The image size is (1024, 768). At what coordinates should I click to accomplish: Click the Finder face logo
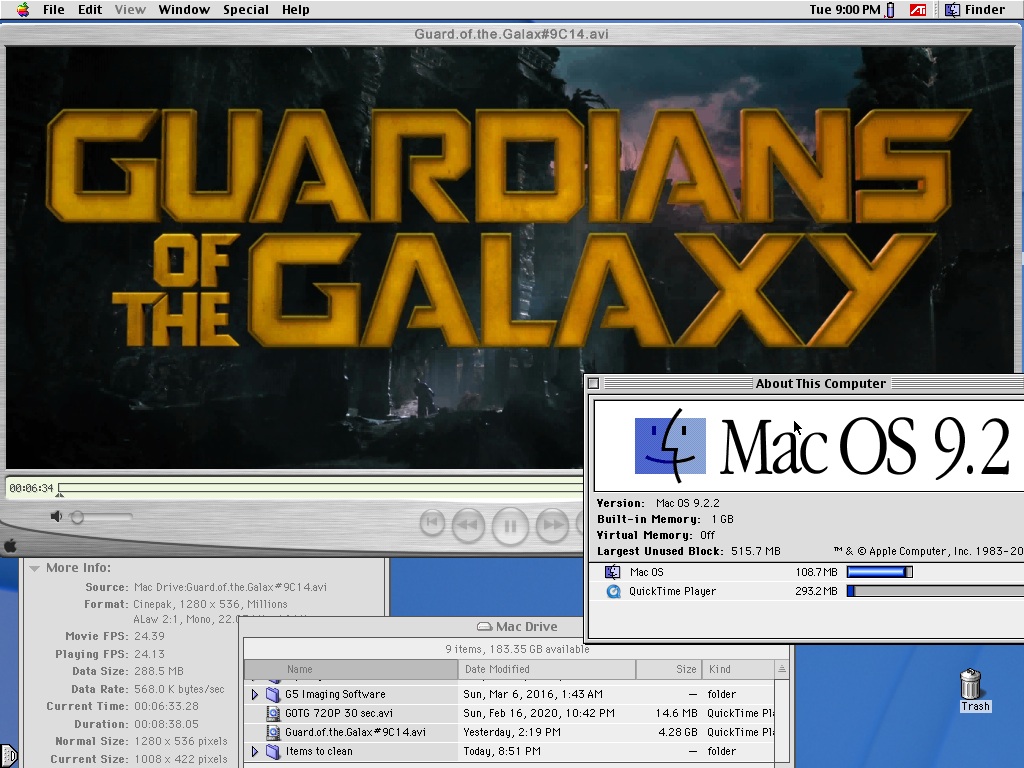pyautogui.click(x=670, y=445)
